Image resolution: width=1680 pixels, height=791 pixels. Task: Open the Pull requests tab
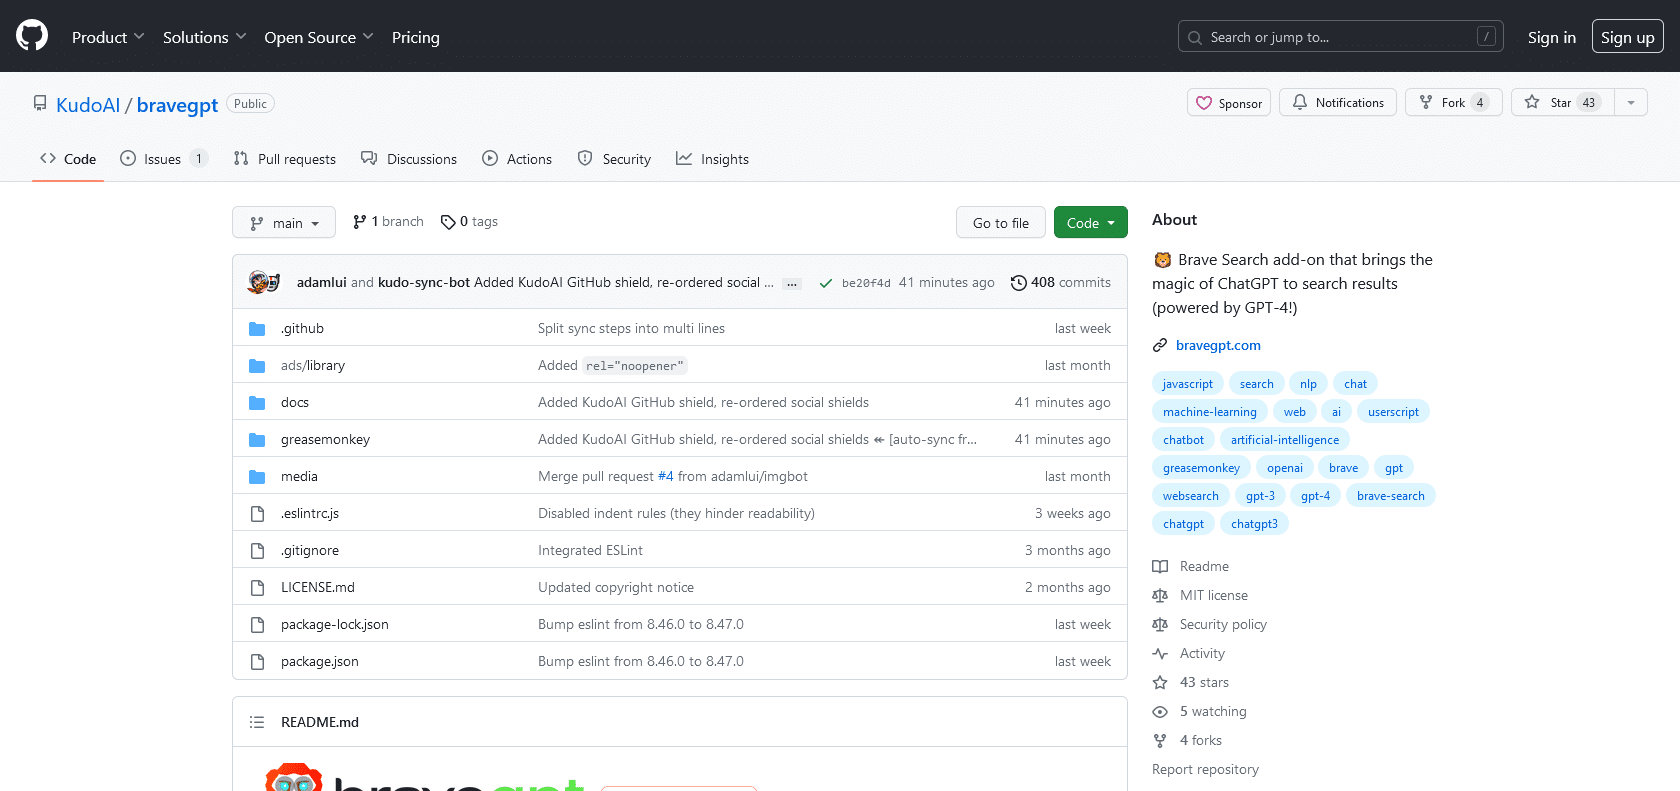[285, 159]
